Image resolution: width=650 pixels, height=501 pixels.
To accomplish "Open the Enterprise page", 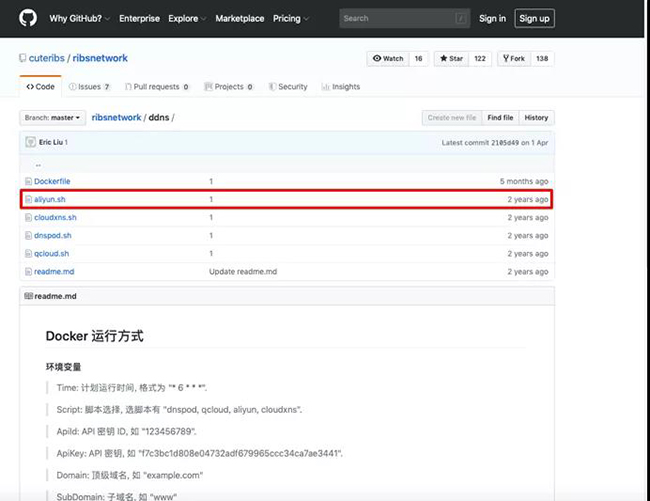I will point(139,19).
